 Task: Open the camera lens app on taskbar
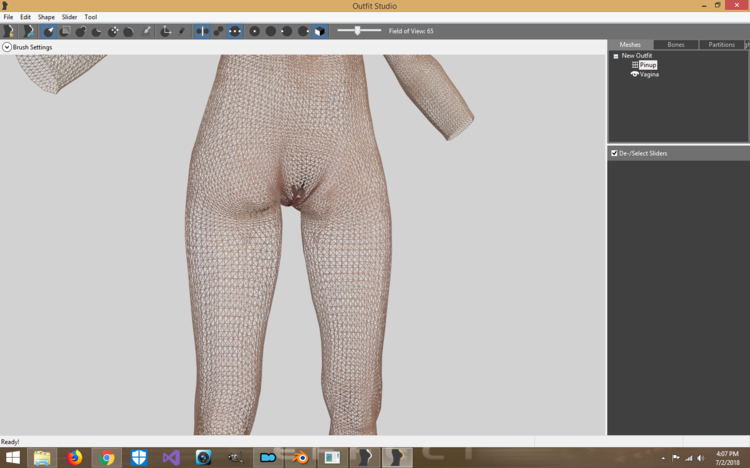[x=203, y=458]
